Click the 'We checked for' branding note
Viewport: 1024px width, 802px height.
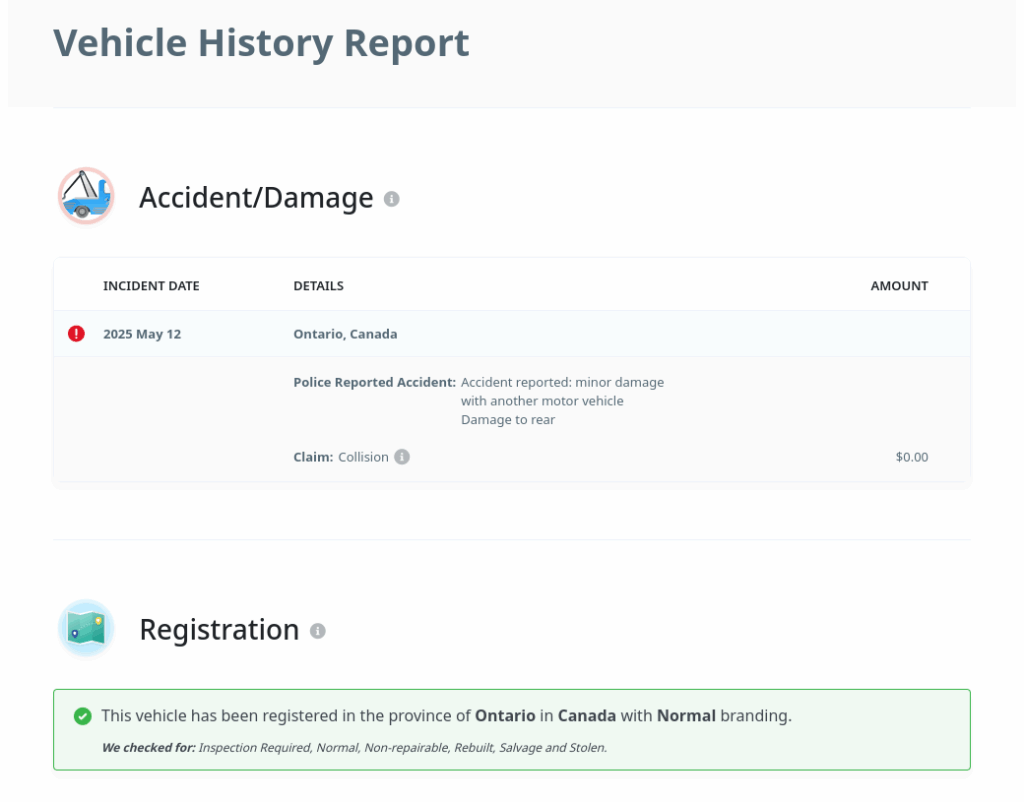click(354, 747)
